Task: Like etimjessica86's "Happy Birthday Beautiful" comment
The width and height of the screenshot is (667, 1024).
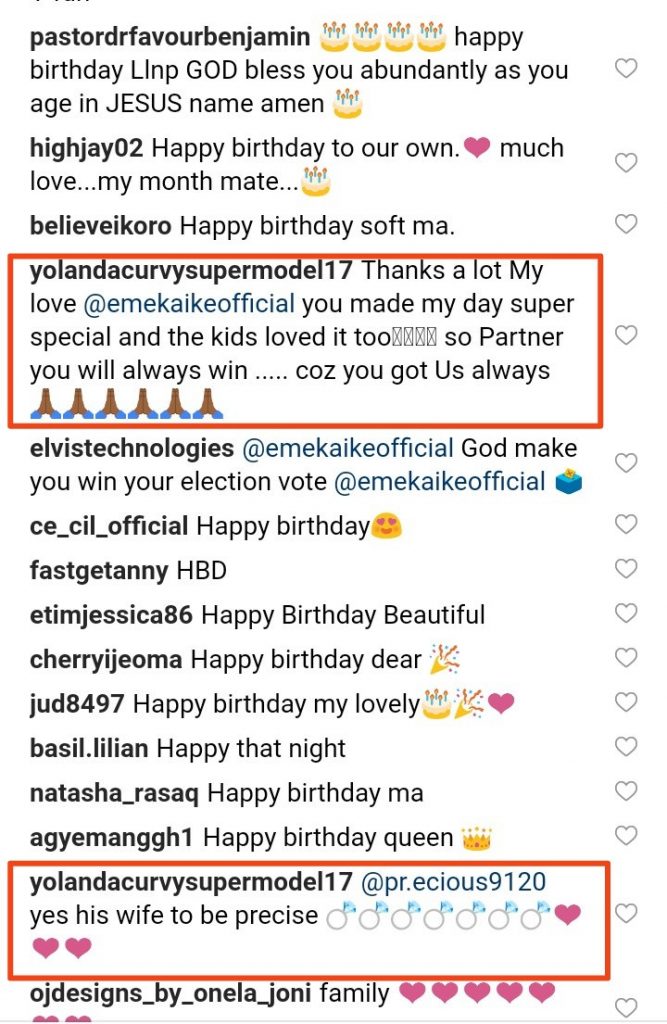Action: 626,614
